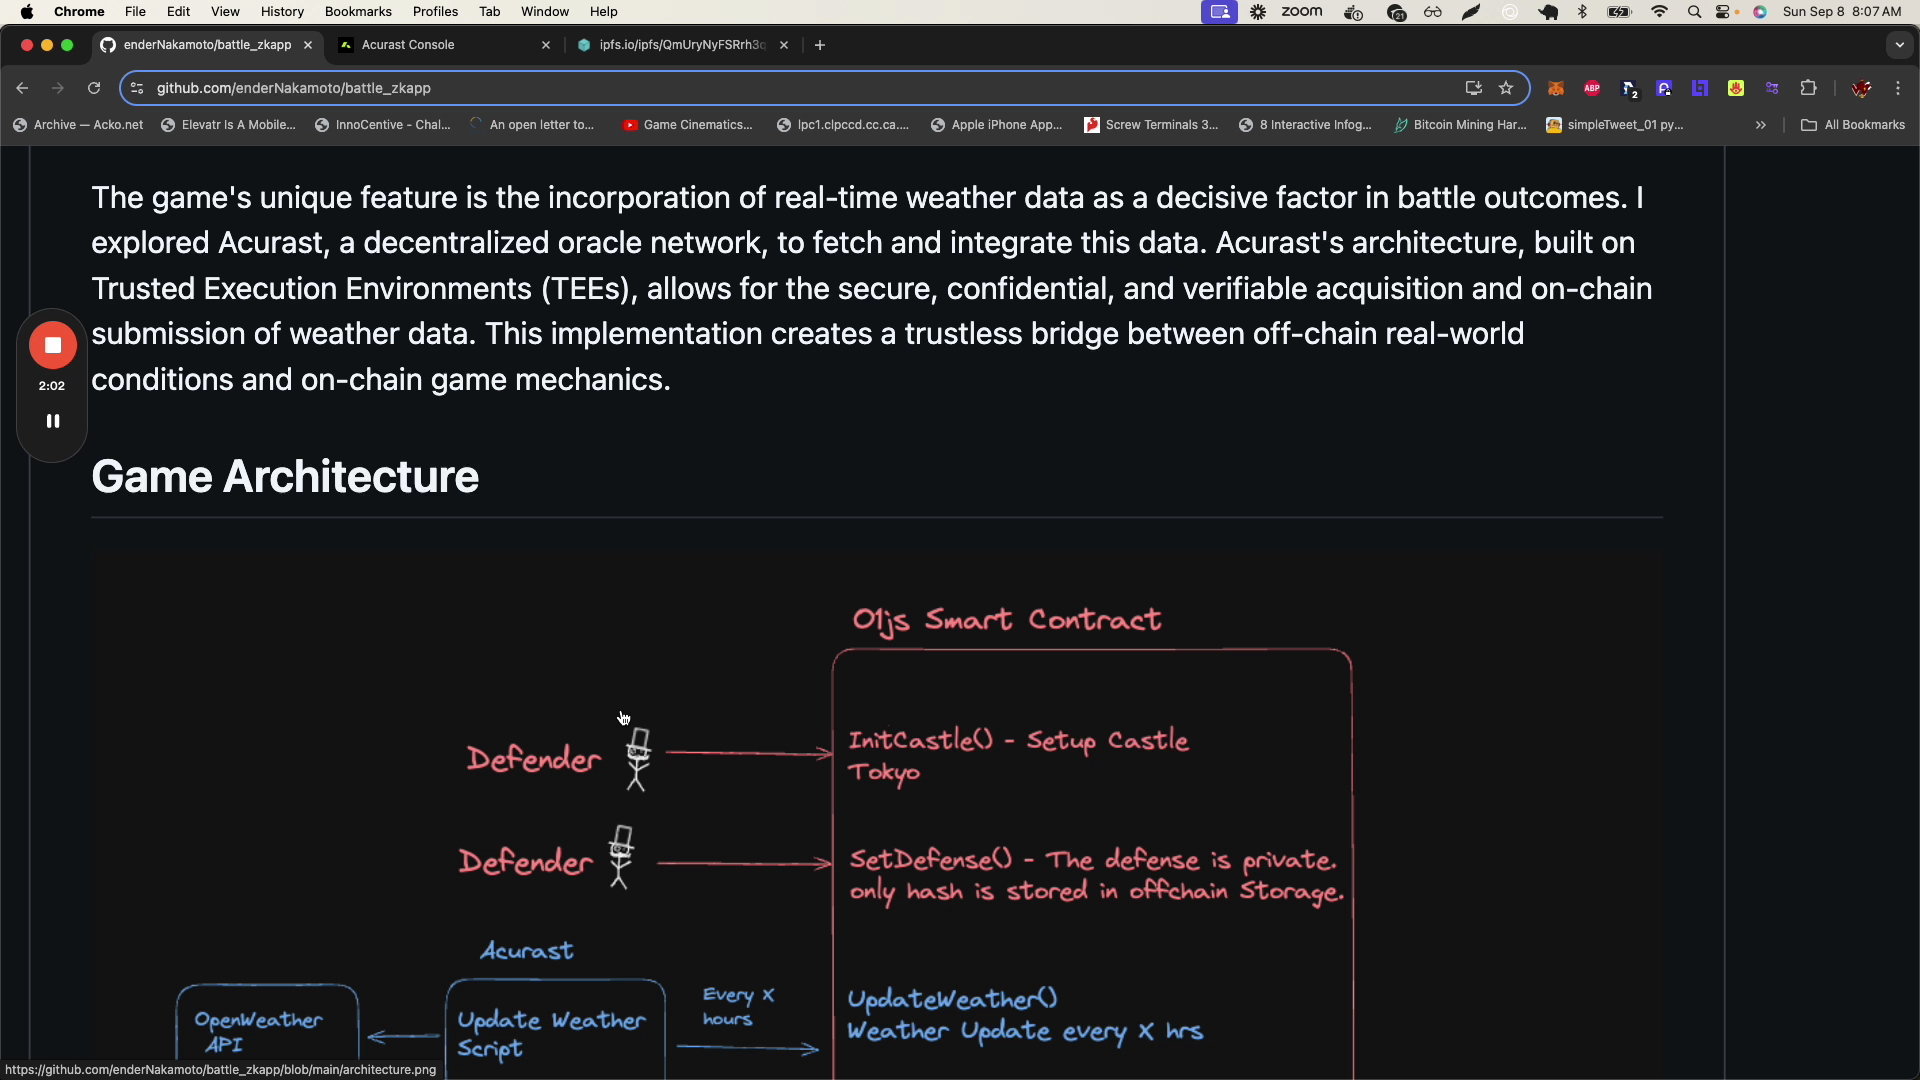This screenshot has width=1920, height=1080.
Task: Select the enderNakamoto/battle_zkapp tab
Action: click(207, 45)
